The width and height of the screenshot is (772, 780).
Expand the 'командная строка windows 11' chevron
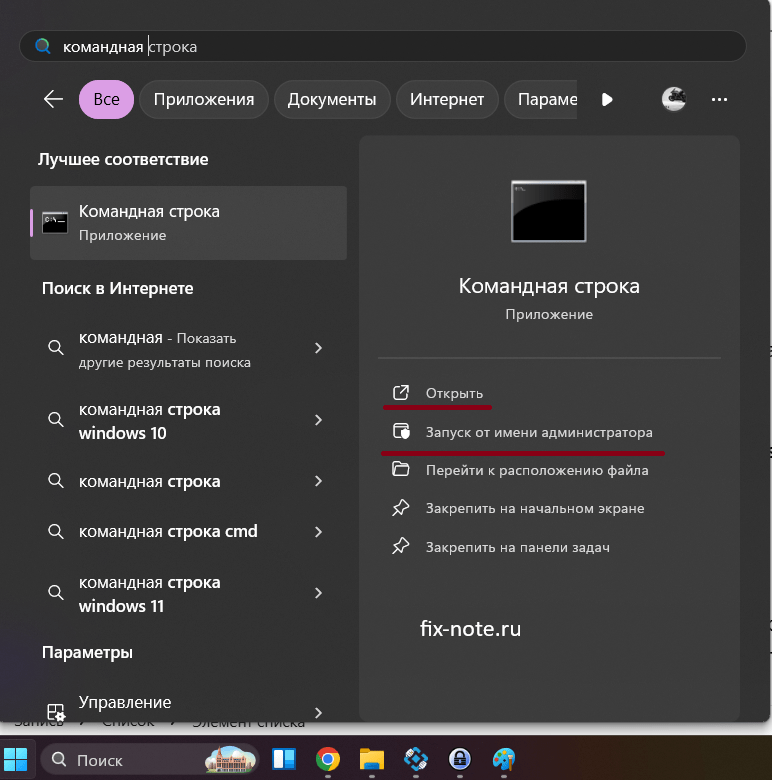click(x=318, y=593)
